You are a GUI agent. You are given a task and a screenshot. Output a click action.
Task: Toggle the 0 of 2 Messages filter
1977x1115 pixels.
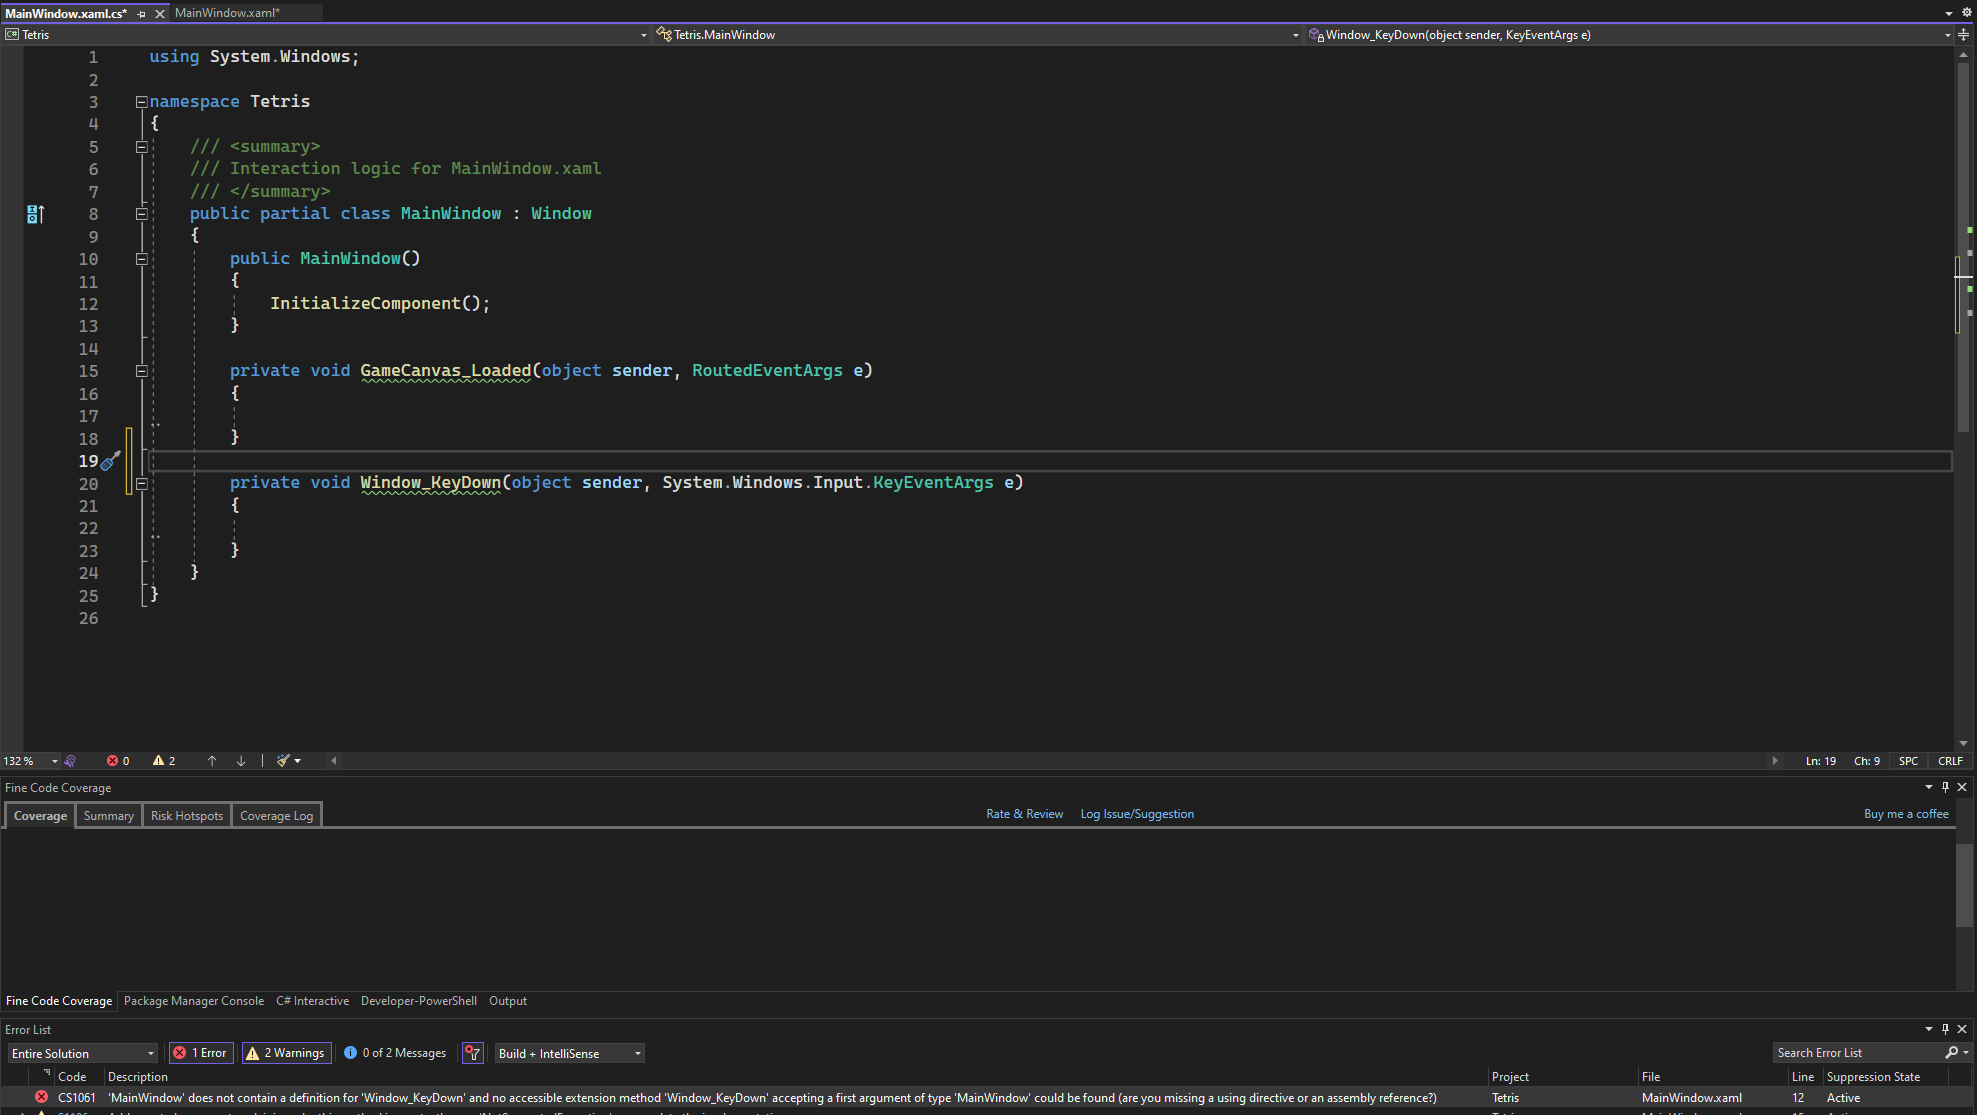point(395,1053)
